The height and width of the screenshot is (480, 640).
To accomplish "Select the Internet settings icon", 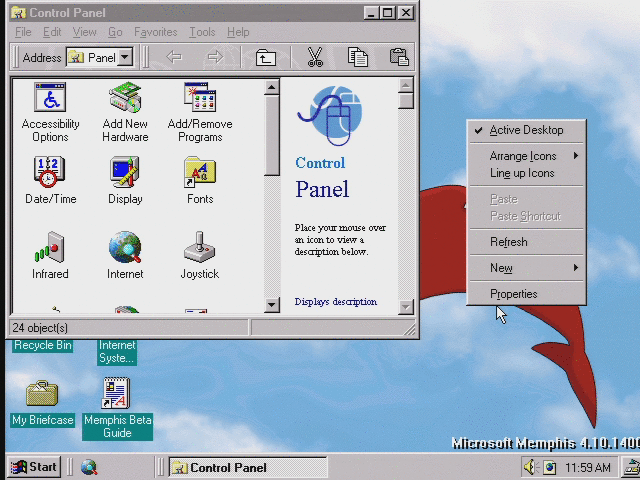I will pos(125,247).
